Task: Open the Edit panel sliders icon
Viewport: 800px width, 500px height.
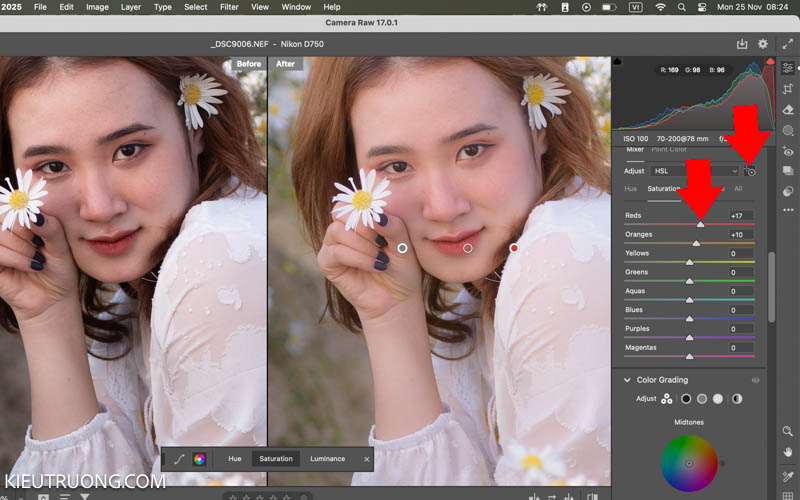Action: tap(788, 67)
